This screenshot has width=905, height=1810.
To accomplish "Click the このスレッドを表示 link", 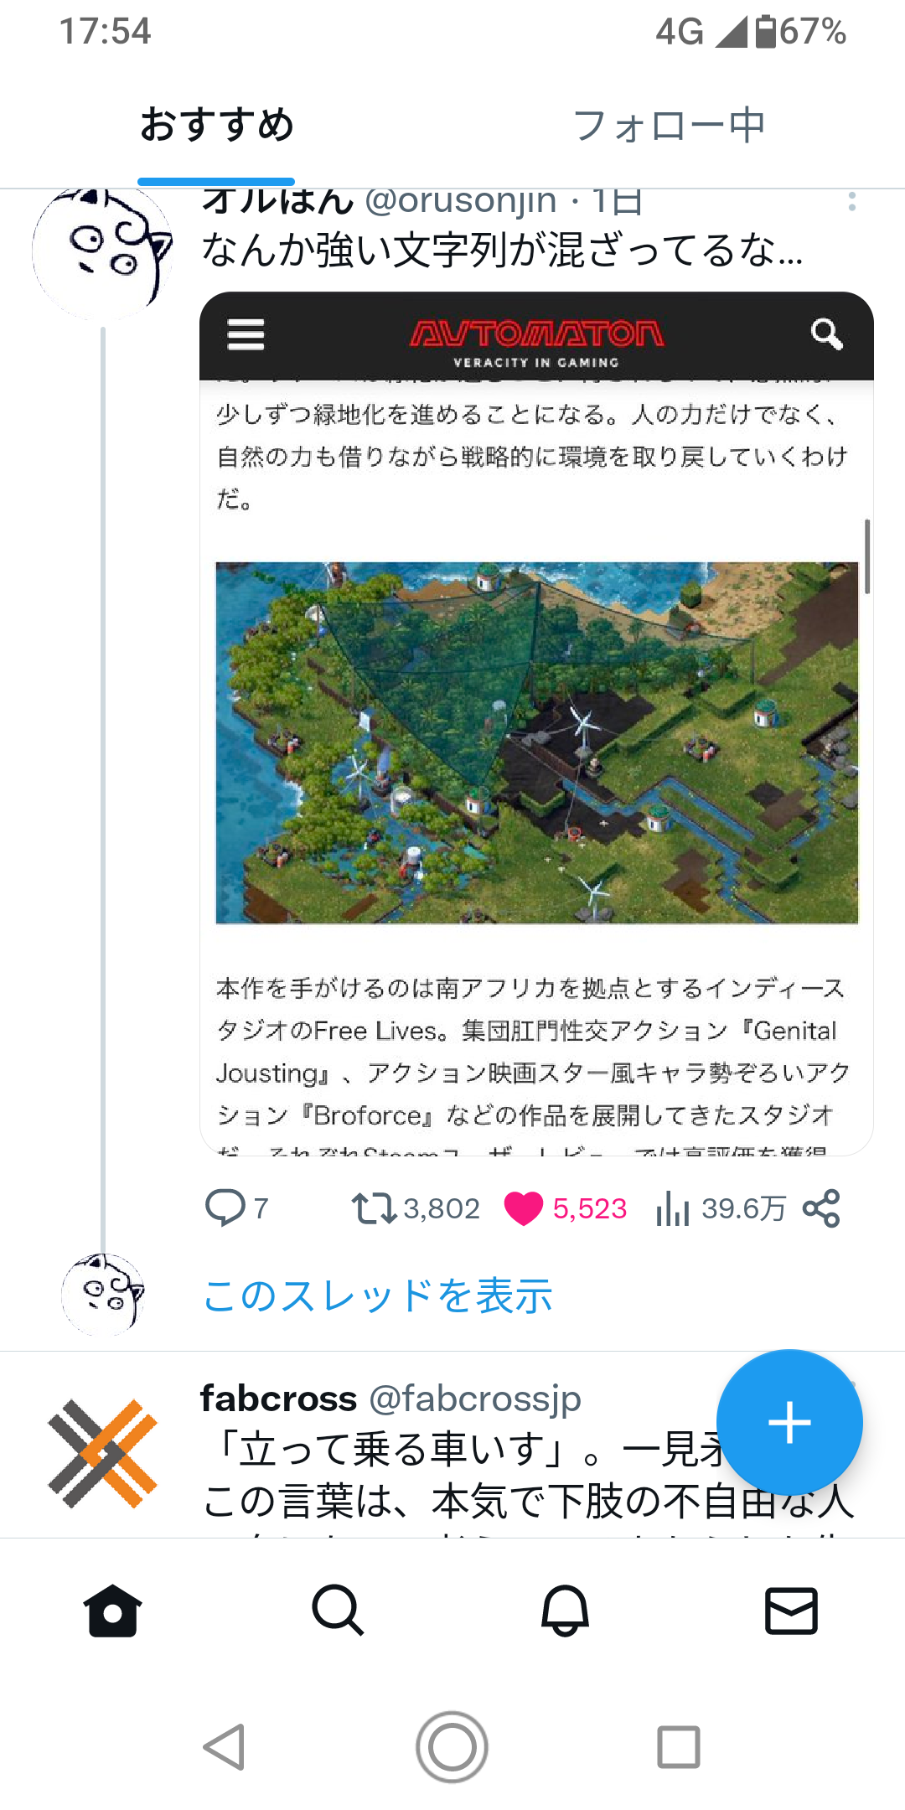I will 377,1295.
